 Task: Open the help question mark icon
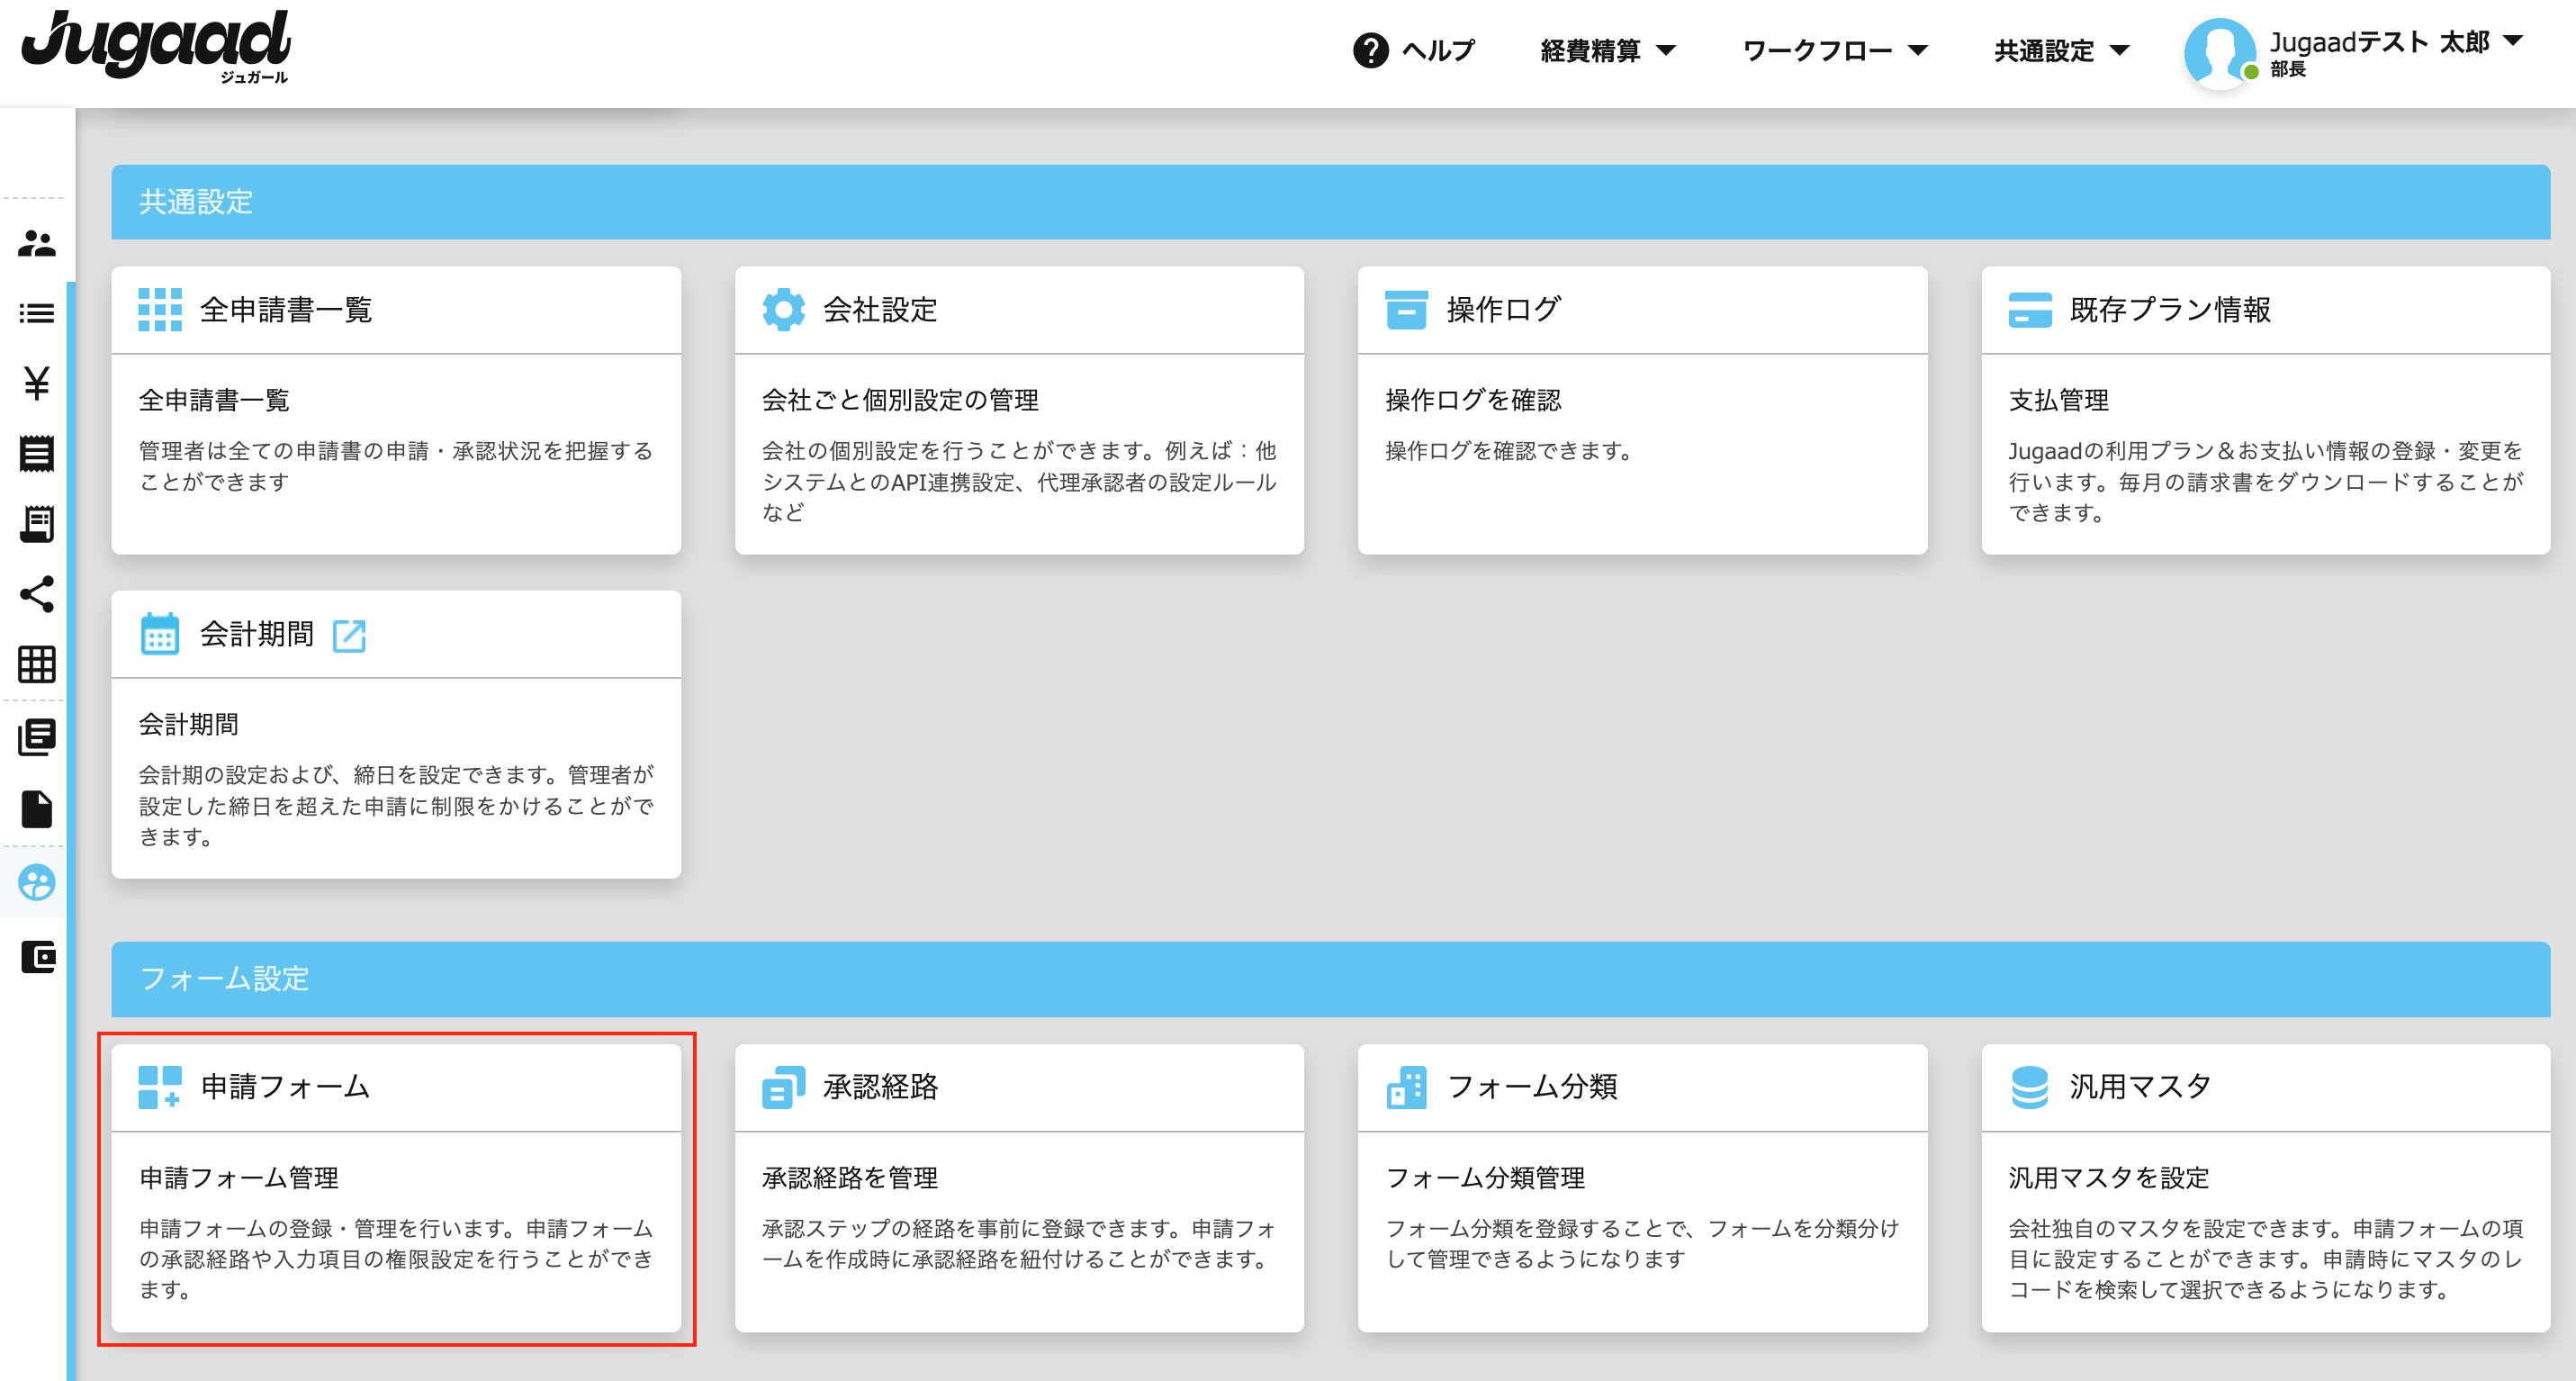coord(1370,50)
